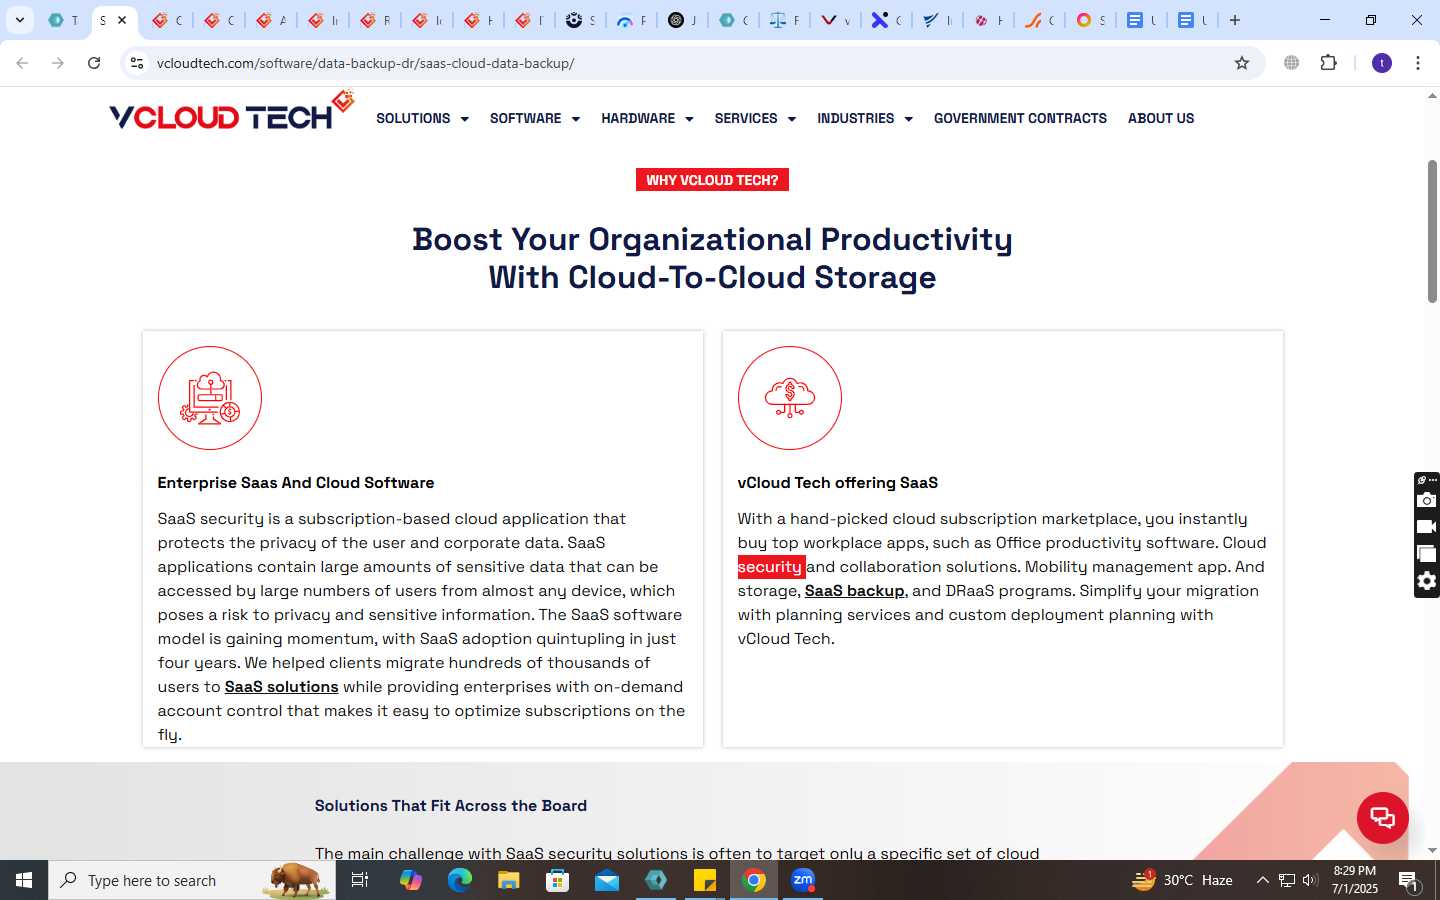The width and height of the screenshot is (1440, 900).
Task: Open the Chrome extensions puzzle icon
Action: [x=1328, y=63]
